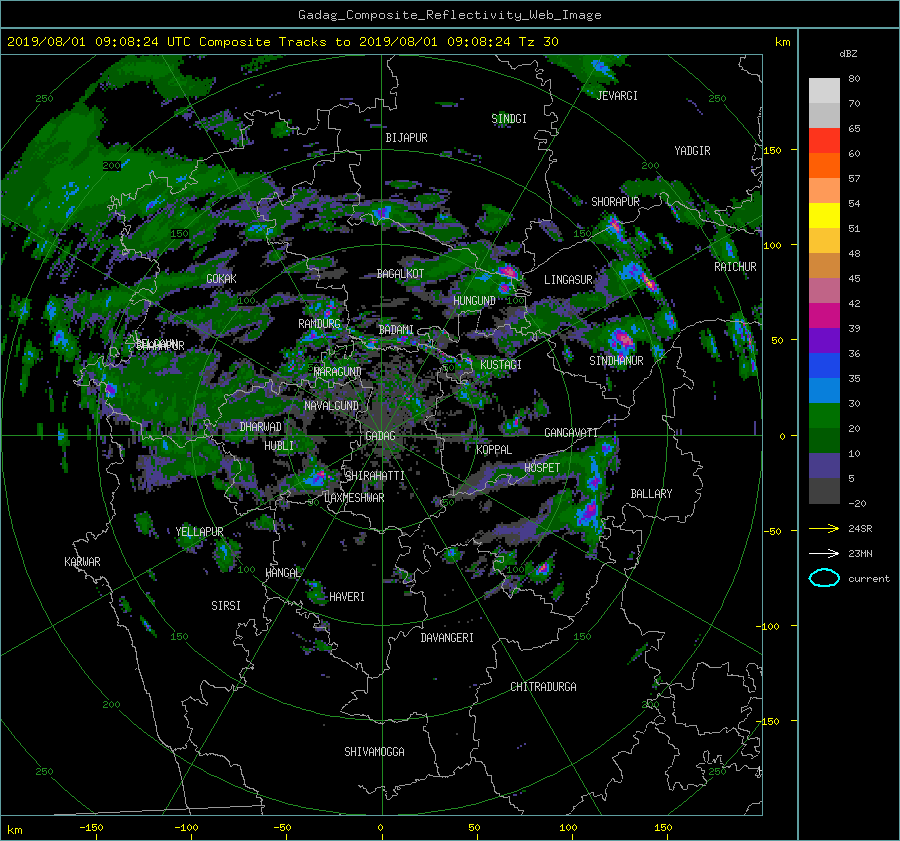Pick the orange 57-60 dBZ legend swatch
This screenshot has width=900, height=841.
824,165
